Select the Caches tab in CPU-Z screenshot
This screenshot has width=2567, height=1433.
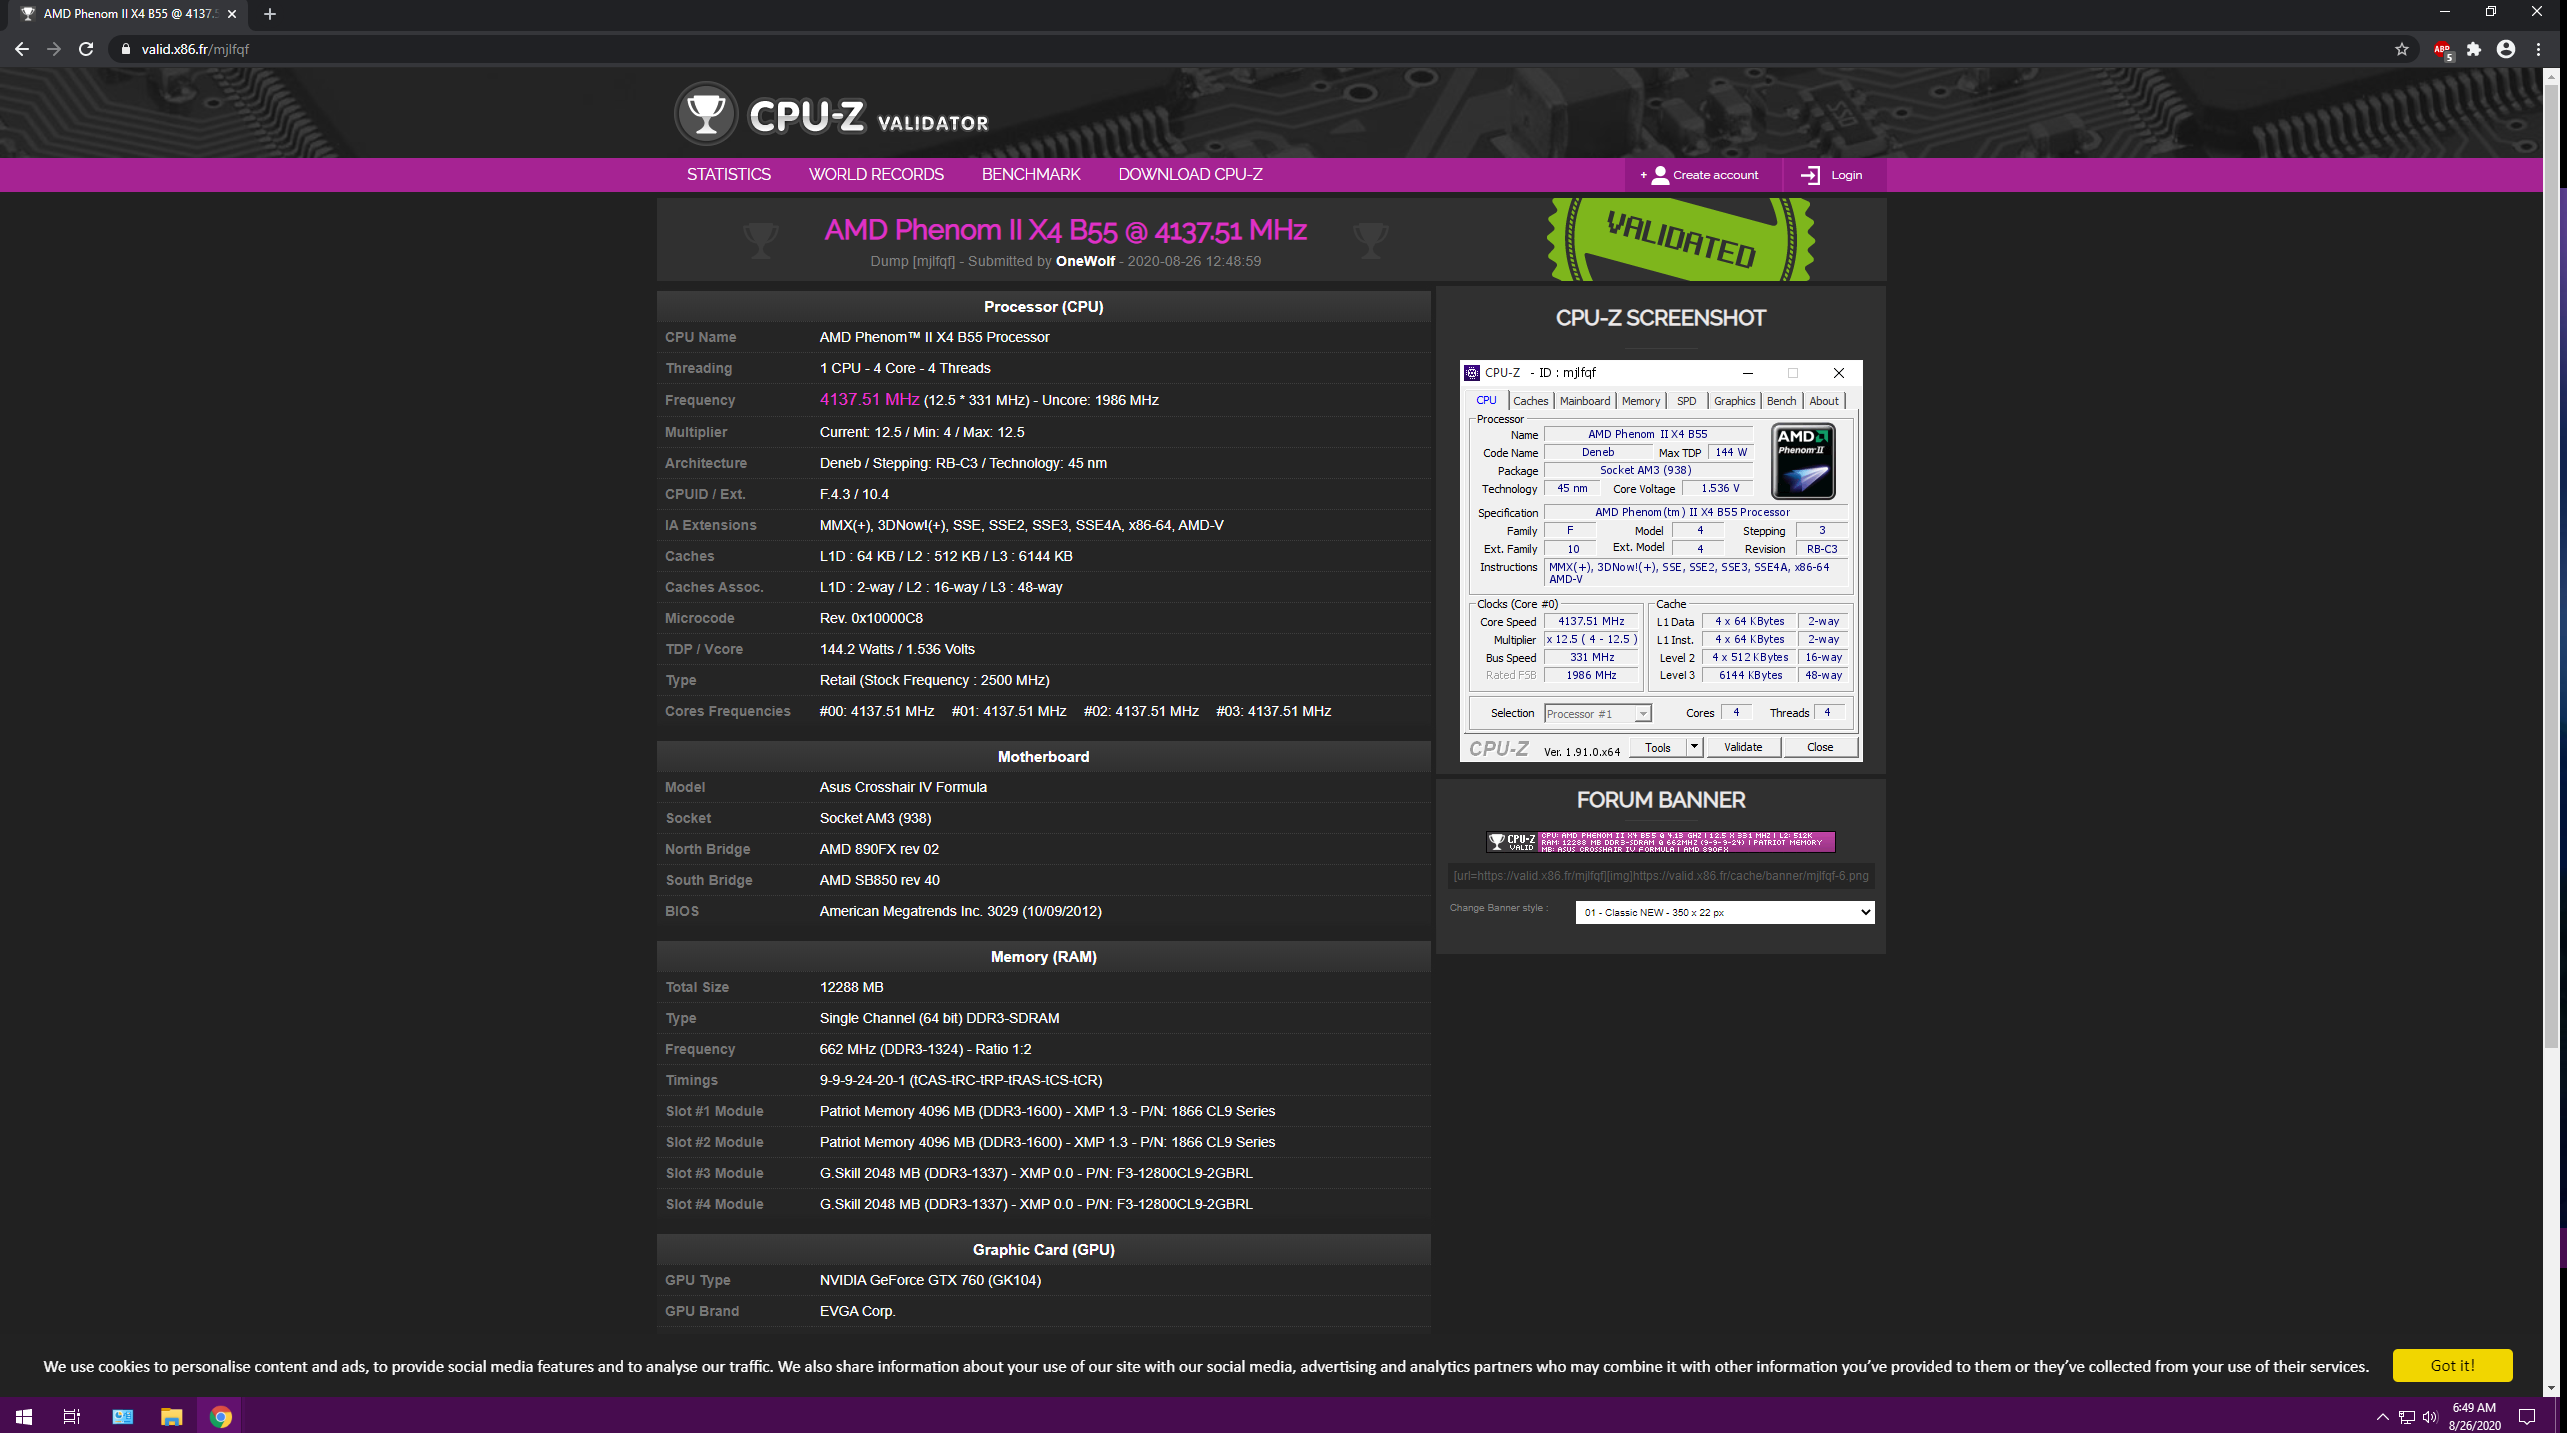click(x=1530, y=401)
